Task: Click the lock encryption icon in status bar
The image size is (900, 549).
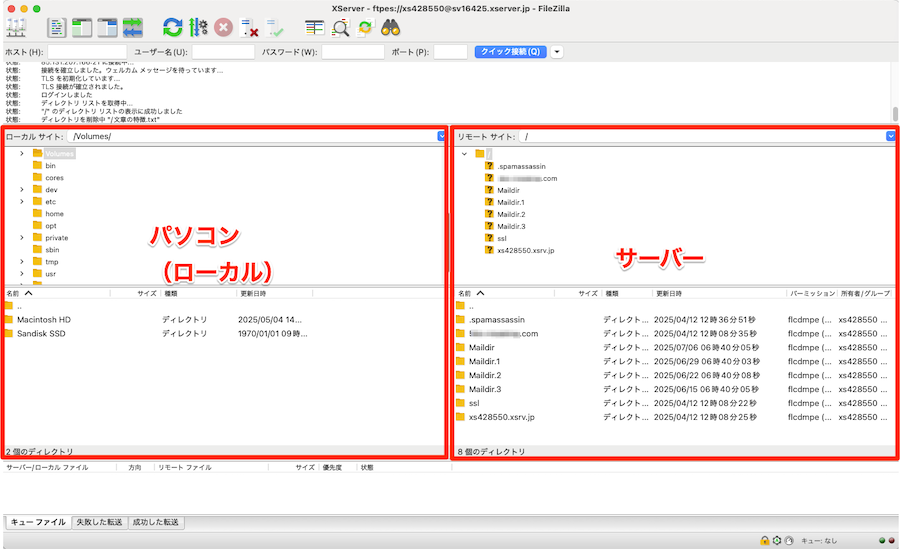Action: [x=765, y=540]
